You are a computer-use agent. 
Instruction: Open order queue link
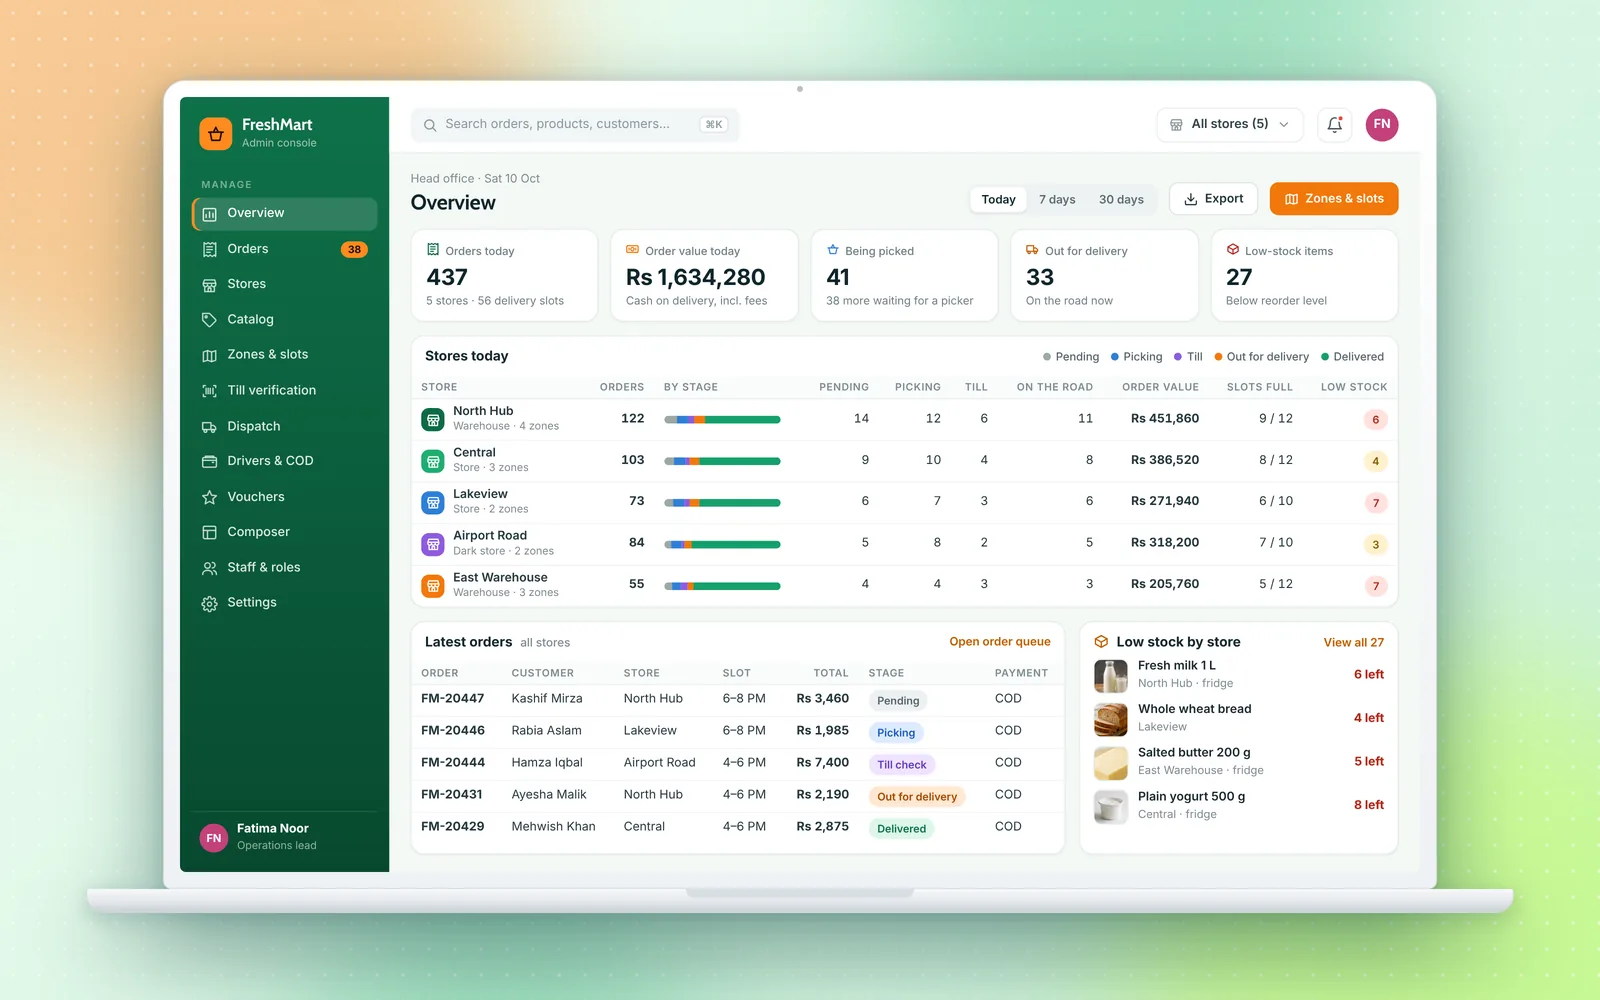tap(1000, 642)
